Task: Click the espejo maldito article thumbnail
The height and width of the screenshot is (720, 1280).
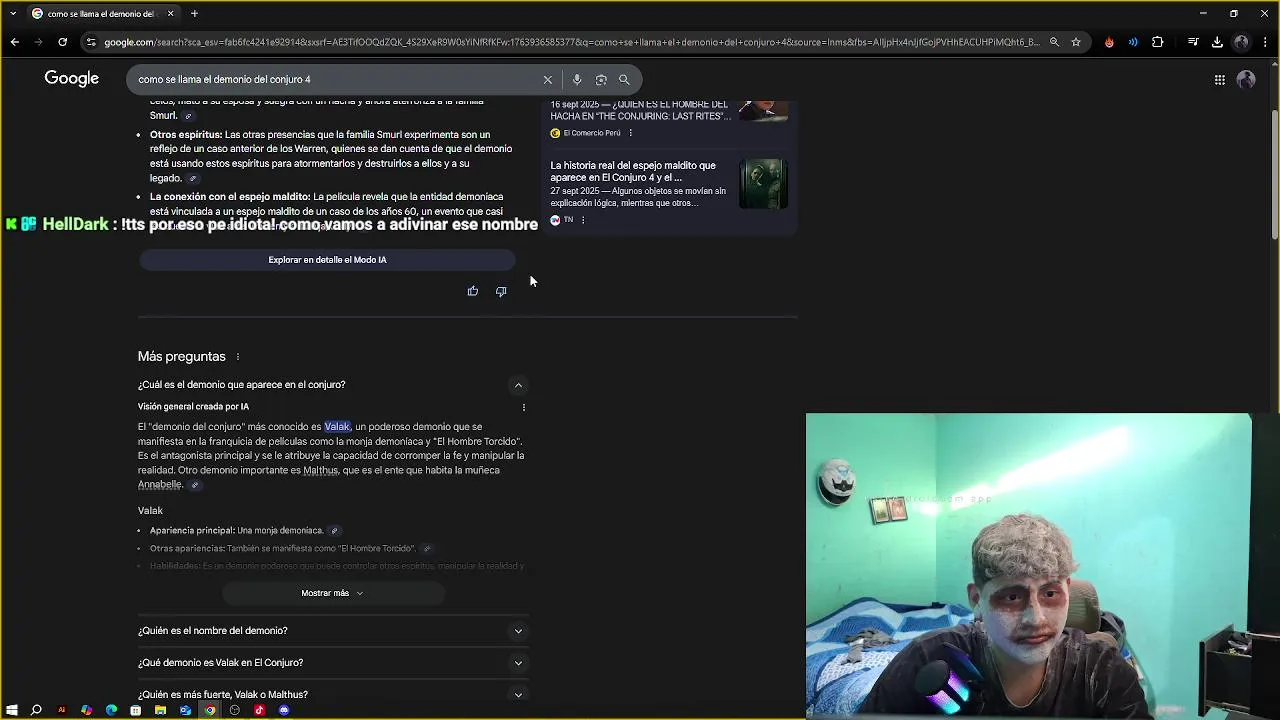Action: 763,184
